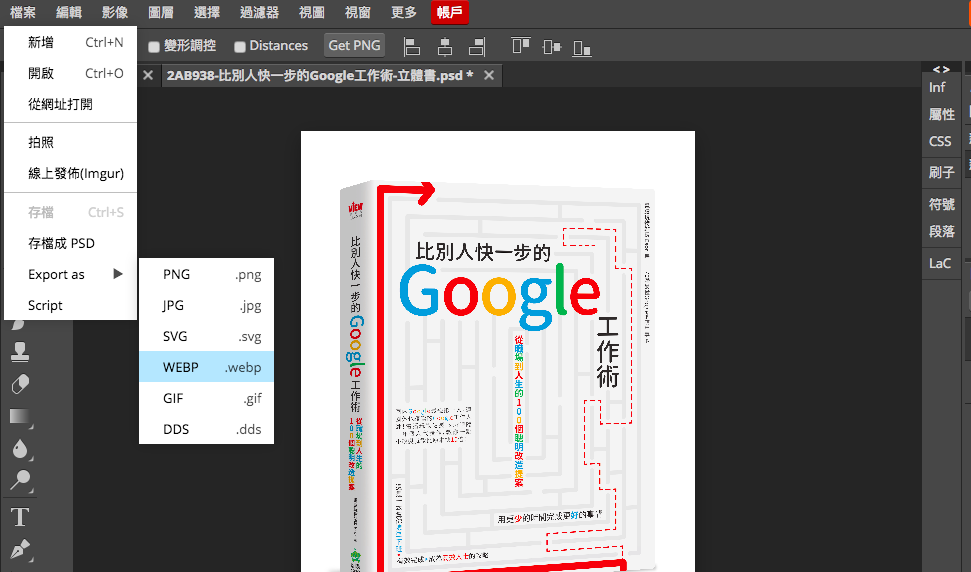Select the Eraser tool
This screenshot has width=971, height=572.
click(x=19, y=384)
